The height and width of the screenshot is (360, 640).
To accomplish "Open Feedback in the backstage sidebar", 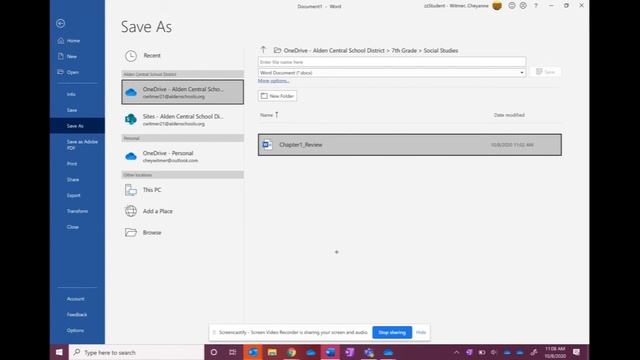I will [x=77, y=315].
